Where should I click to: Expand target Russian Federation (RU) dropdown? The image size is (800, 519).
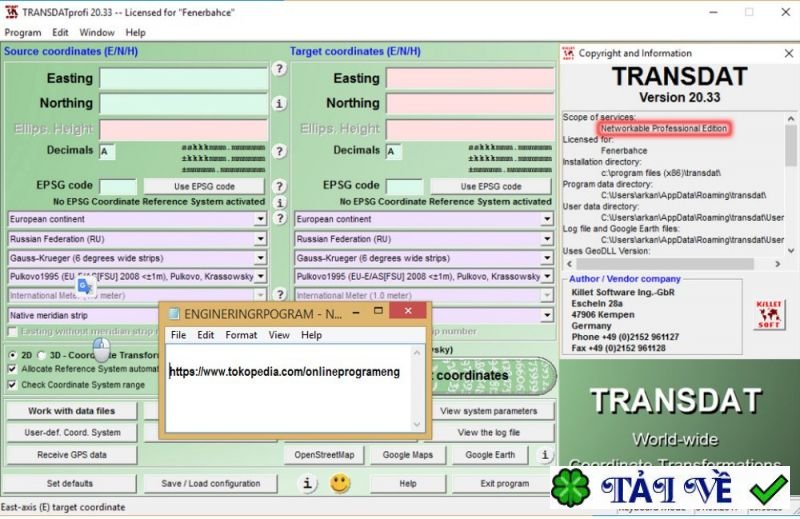pyautogui.click(x=547, y=239)
